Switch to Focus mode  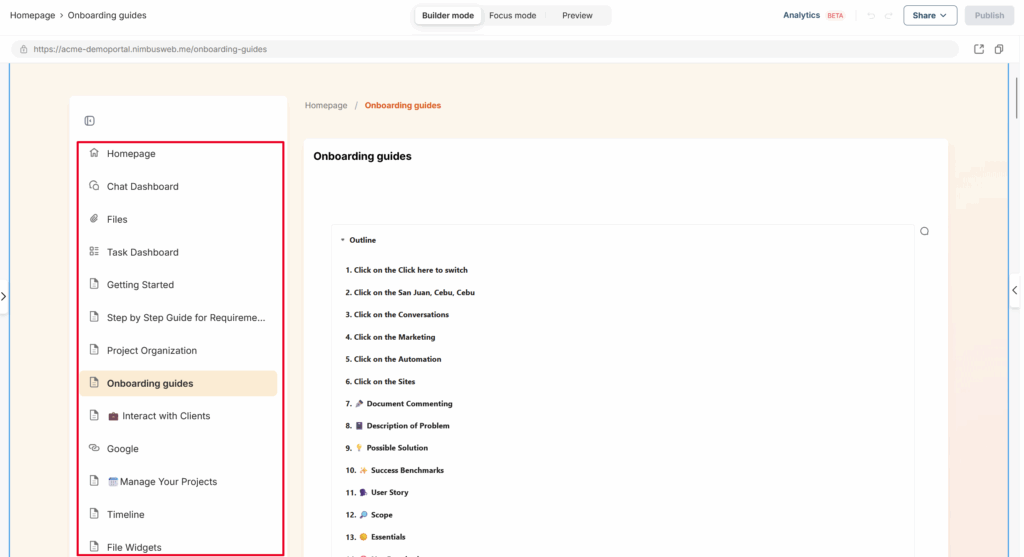[x=513, y=16]
